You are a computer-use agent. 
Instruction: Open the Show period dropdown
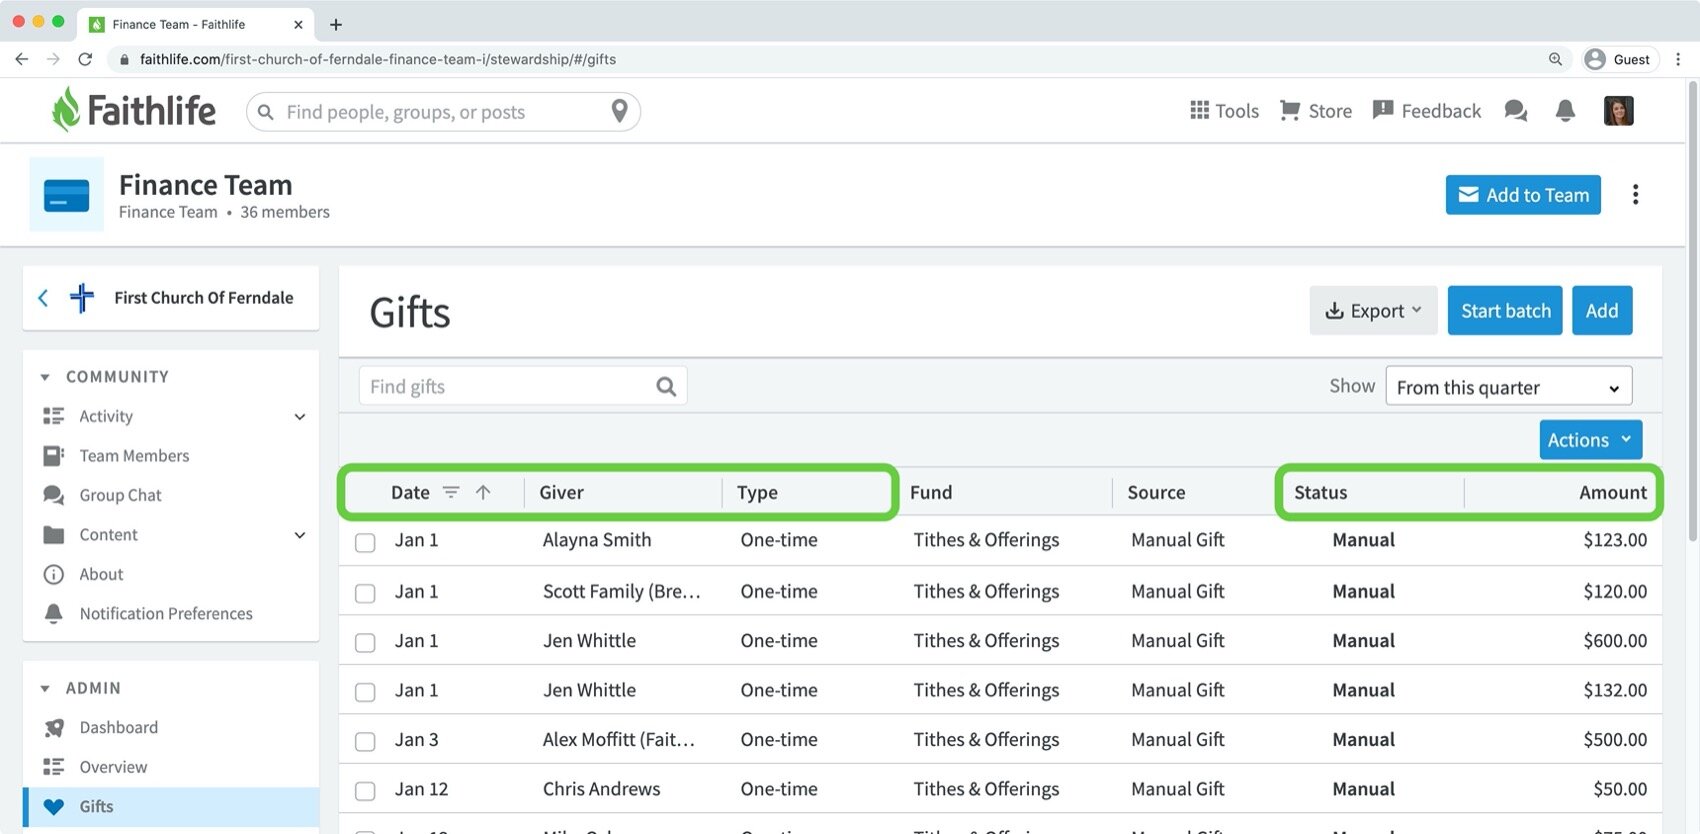coord(1508,386)
